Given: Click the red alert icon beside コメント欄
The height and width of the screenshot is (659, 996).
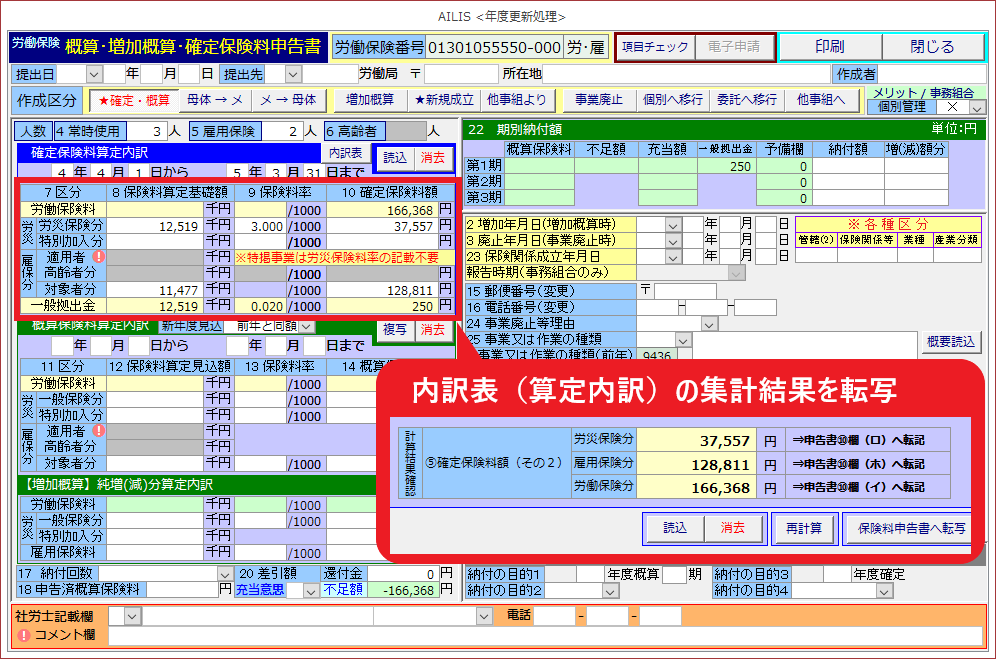Looking at the screenshot, I should (24, 636).
